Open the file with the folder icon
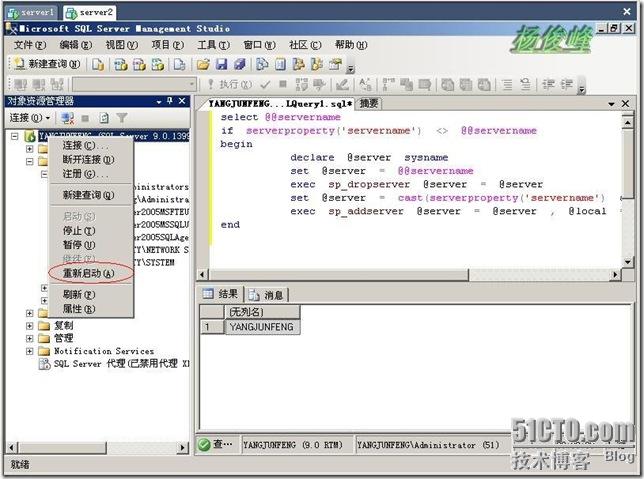The width and height of the screenshot is (644, 479). point(203,64)
